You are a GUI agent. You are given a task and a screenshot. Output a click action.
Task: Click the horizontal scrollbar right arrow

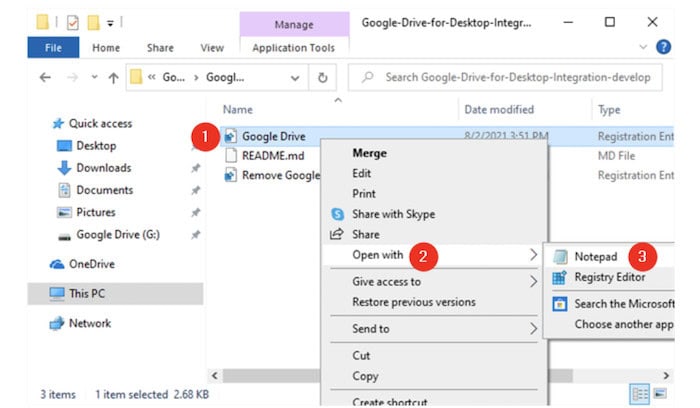(x=666, y=376)
